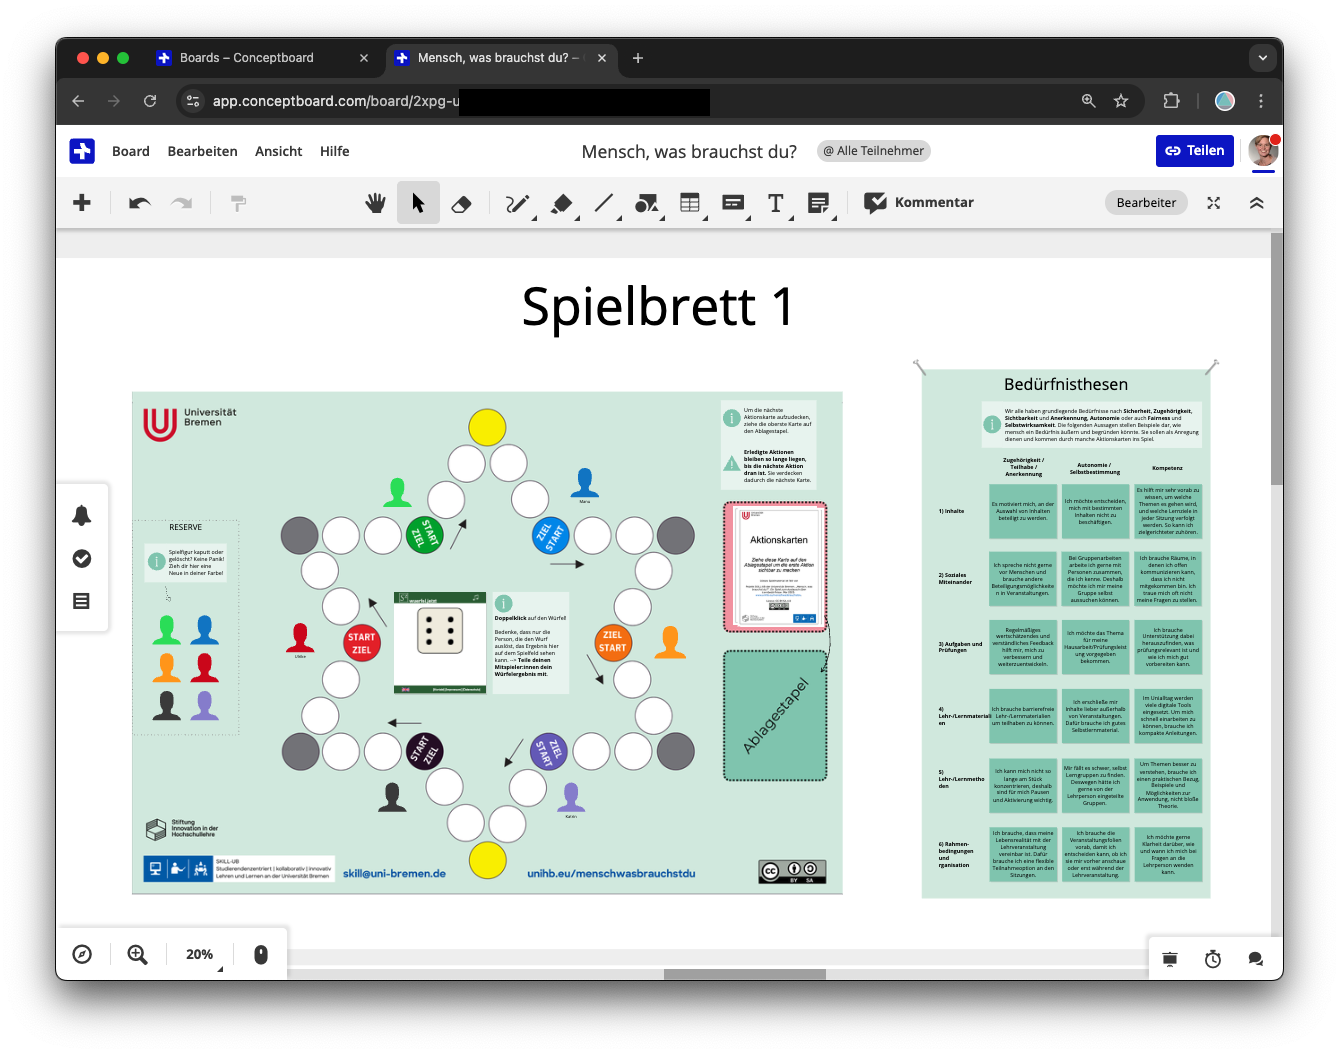This screenshot has width=1339, height=1054.
Task: Select the Text tool
Action: coord(776,202)
